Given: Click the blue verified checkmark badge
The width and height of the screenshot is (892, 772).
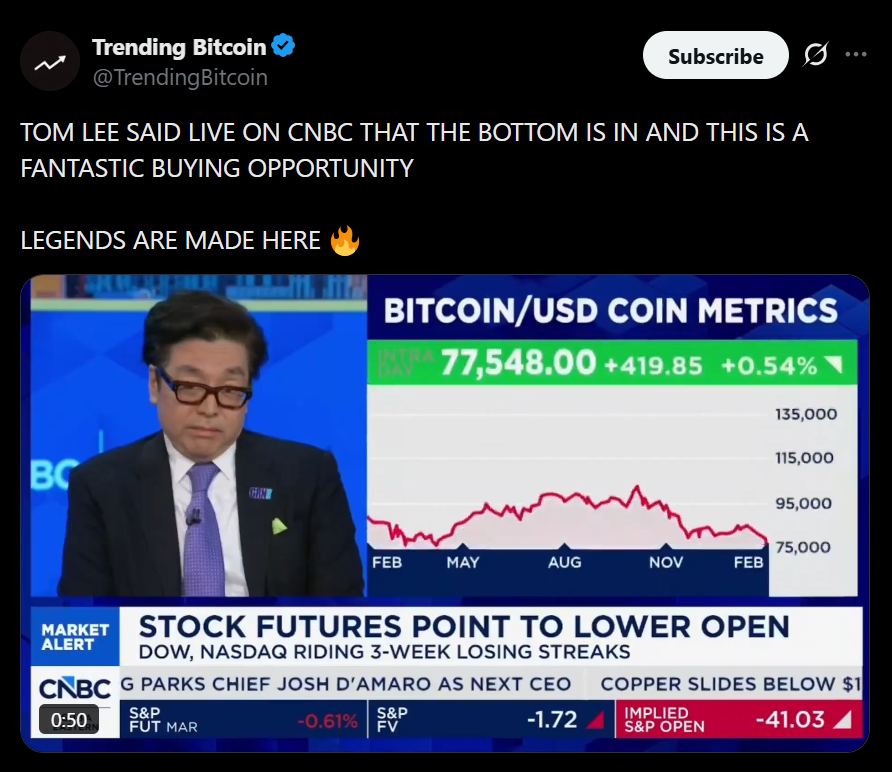Looking at the screenshot, I should tap(284, 47).
